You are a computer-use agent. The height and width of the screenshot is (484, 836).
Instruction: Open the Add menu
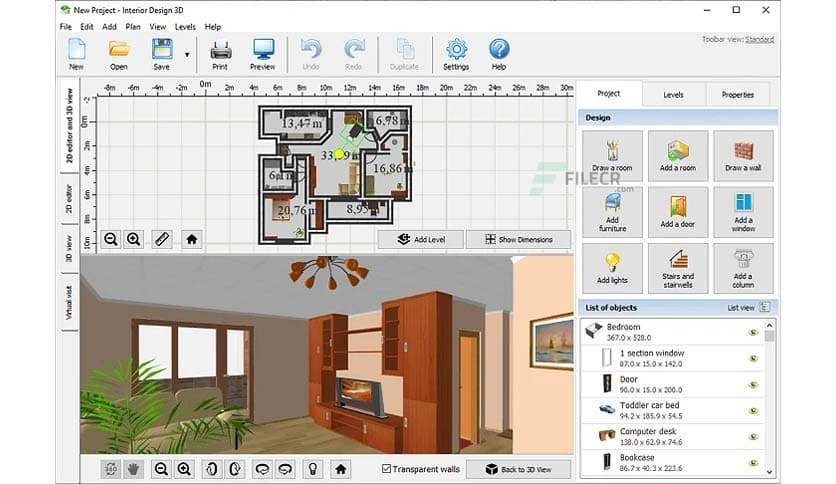(x=109, y=27)
